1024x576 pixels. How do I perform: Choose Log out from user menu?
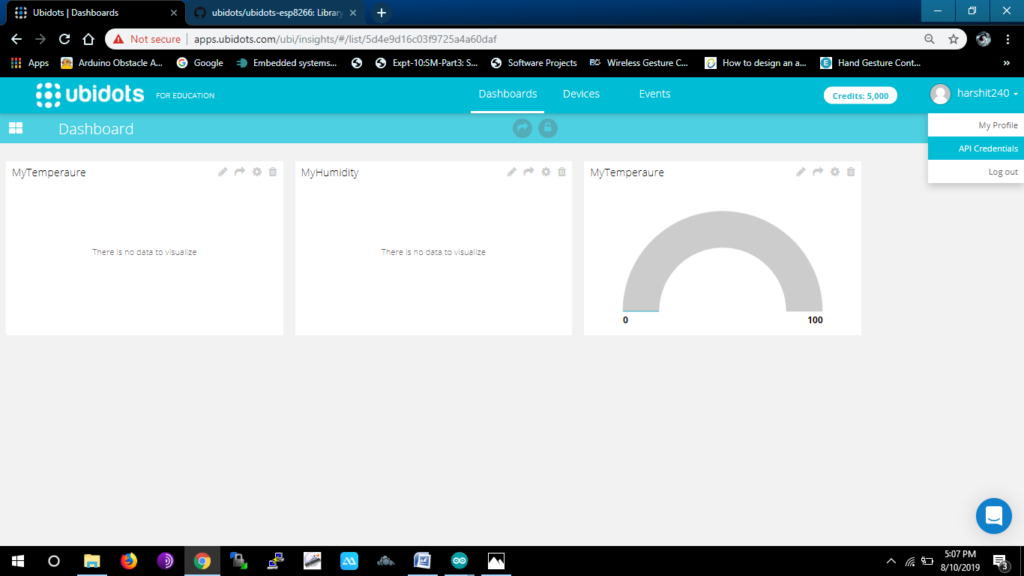click(x=976, y=172)
